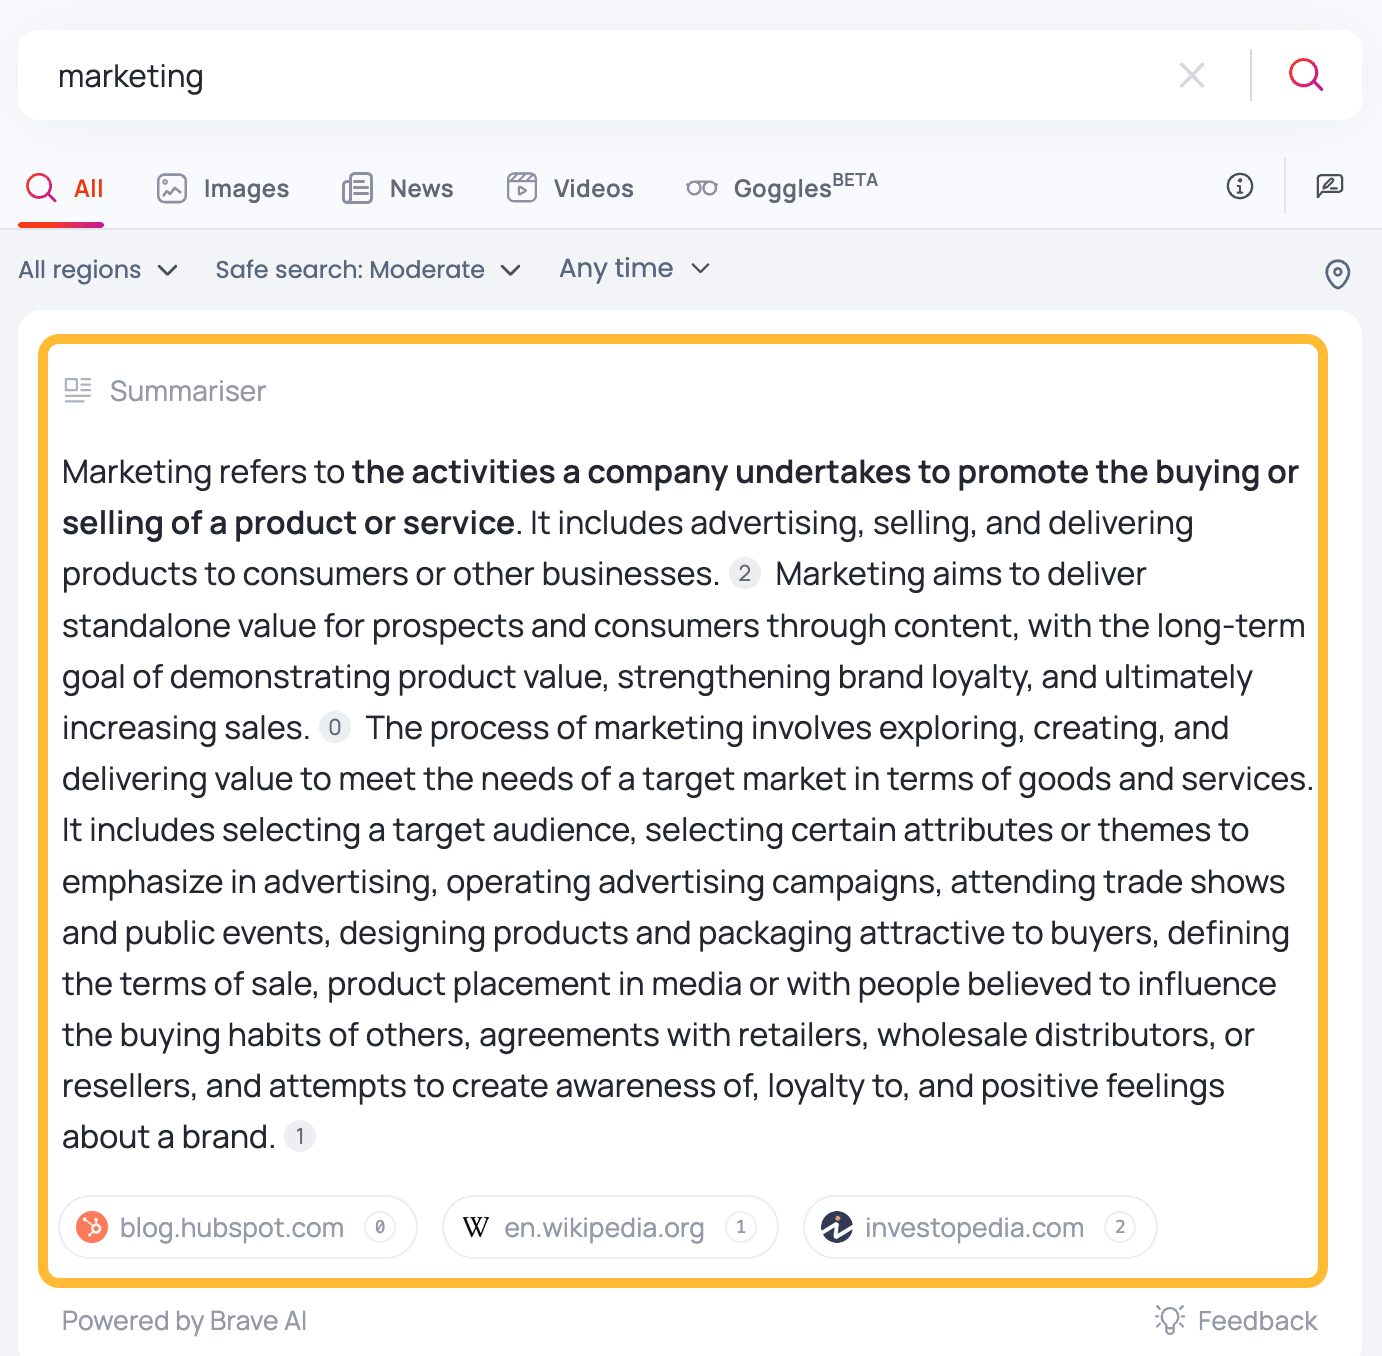Switch to the Images tab
The image size is (1382, 1356).
coord(223,188)
